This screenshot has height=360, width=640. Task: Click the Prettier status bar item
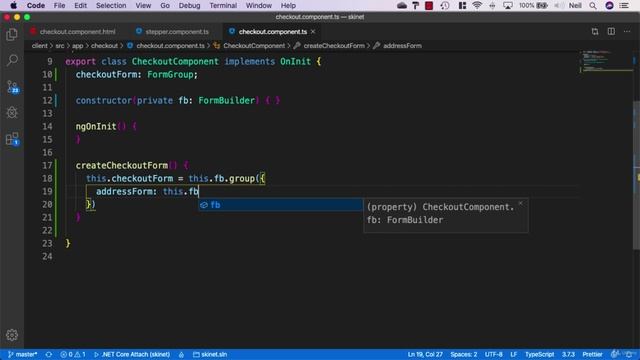pos(592,354)
